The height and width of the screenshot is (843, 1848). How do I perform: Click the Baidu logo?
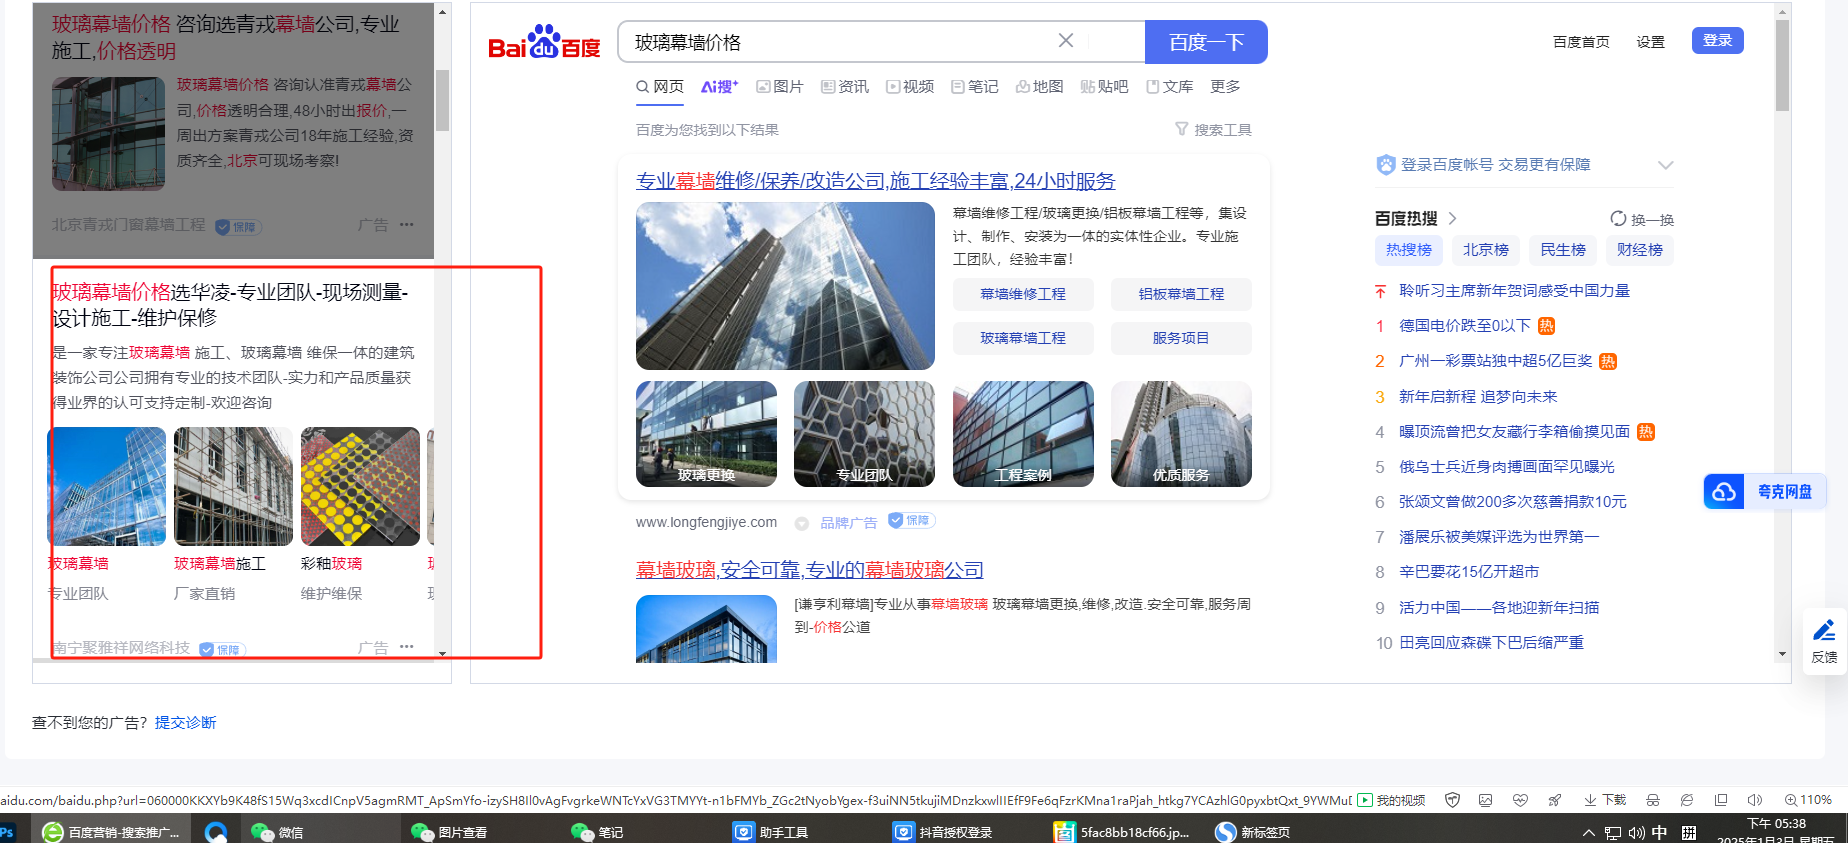544,42
